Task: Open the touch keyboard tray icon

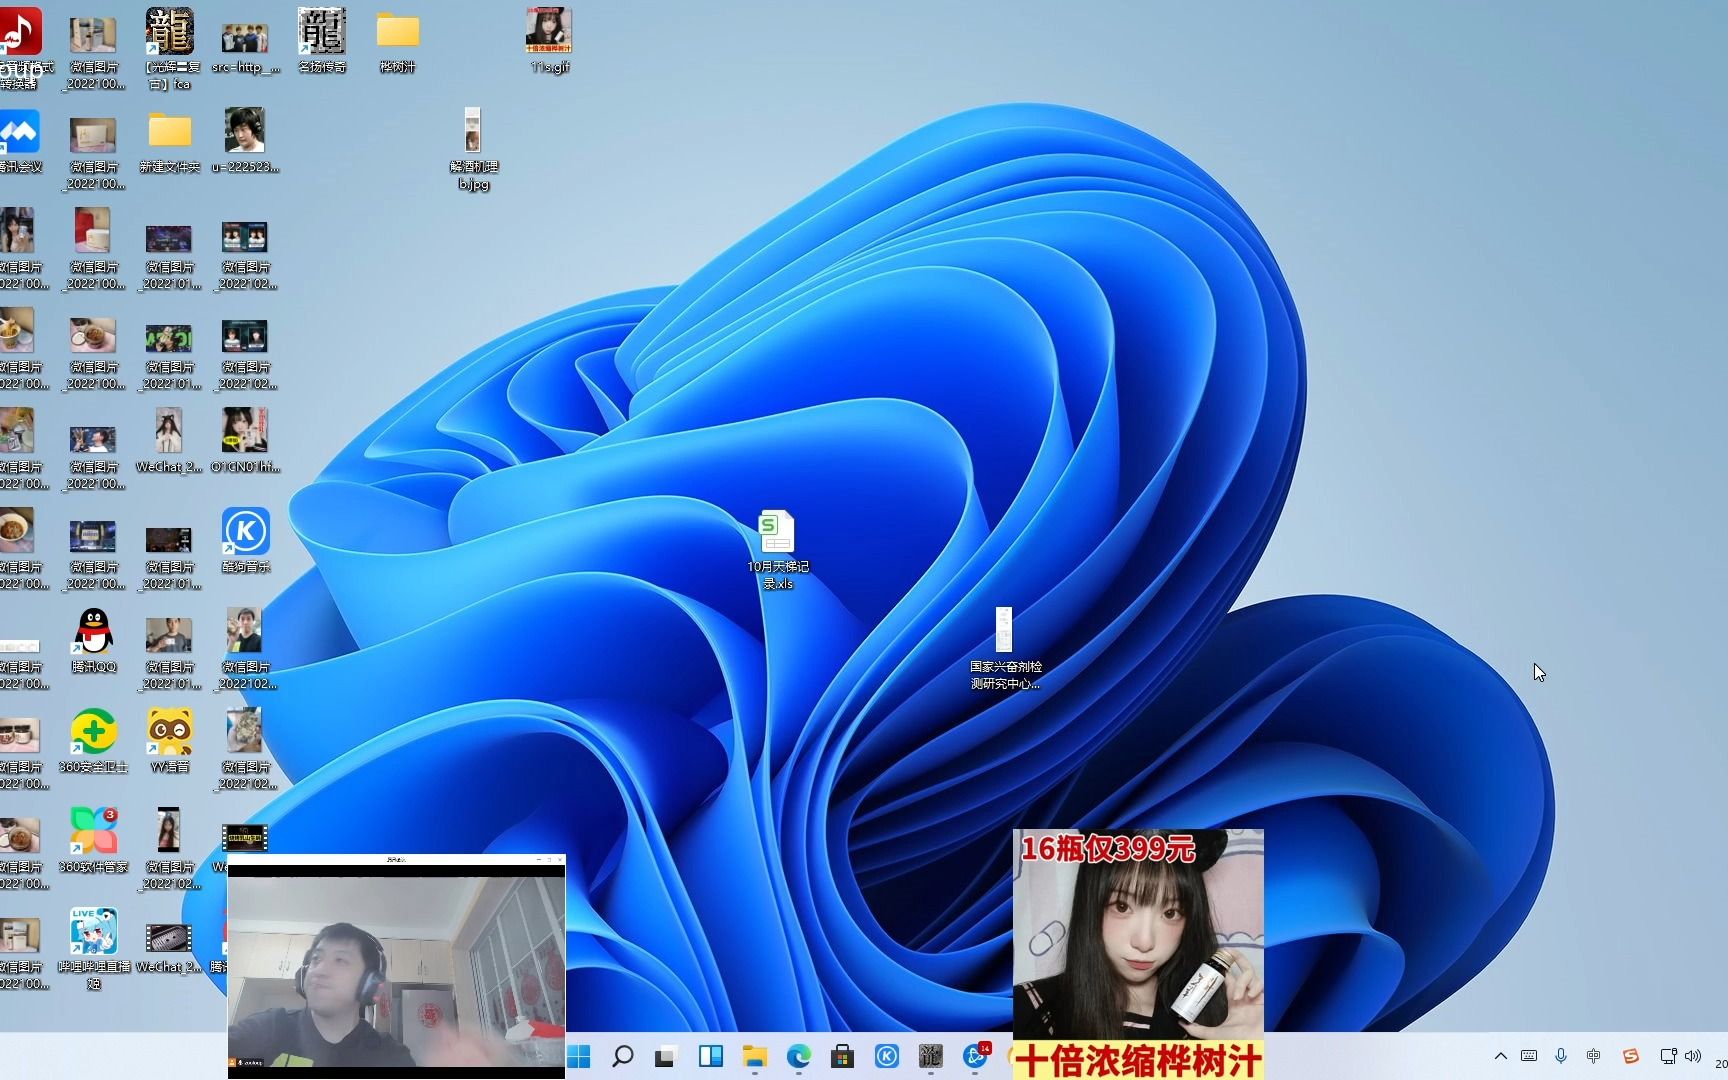Action: coord(1529,1056)
